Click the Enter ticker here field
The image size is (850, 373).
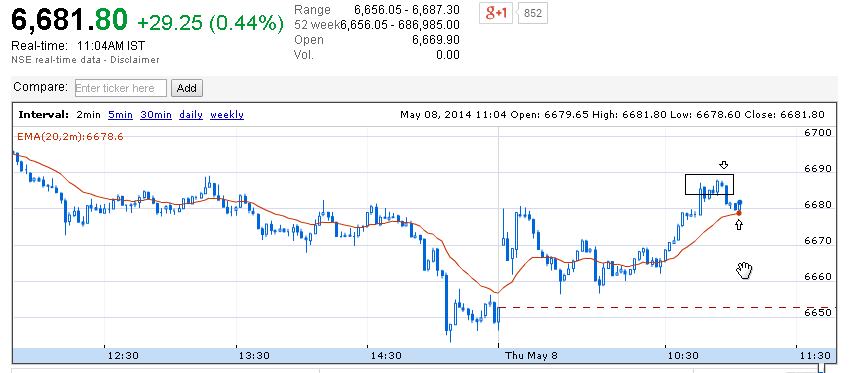coord(120,88)
